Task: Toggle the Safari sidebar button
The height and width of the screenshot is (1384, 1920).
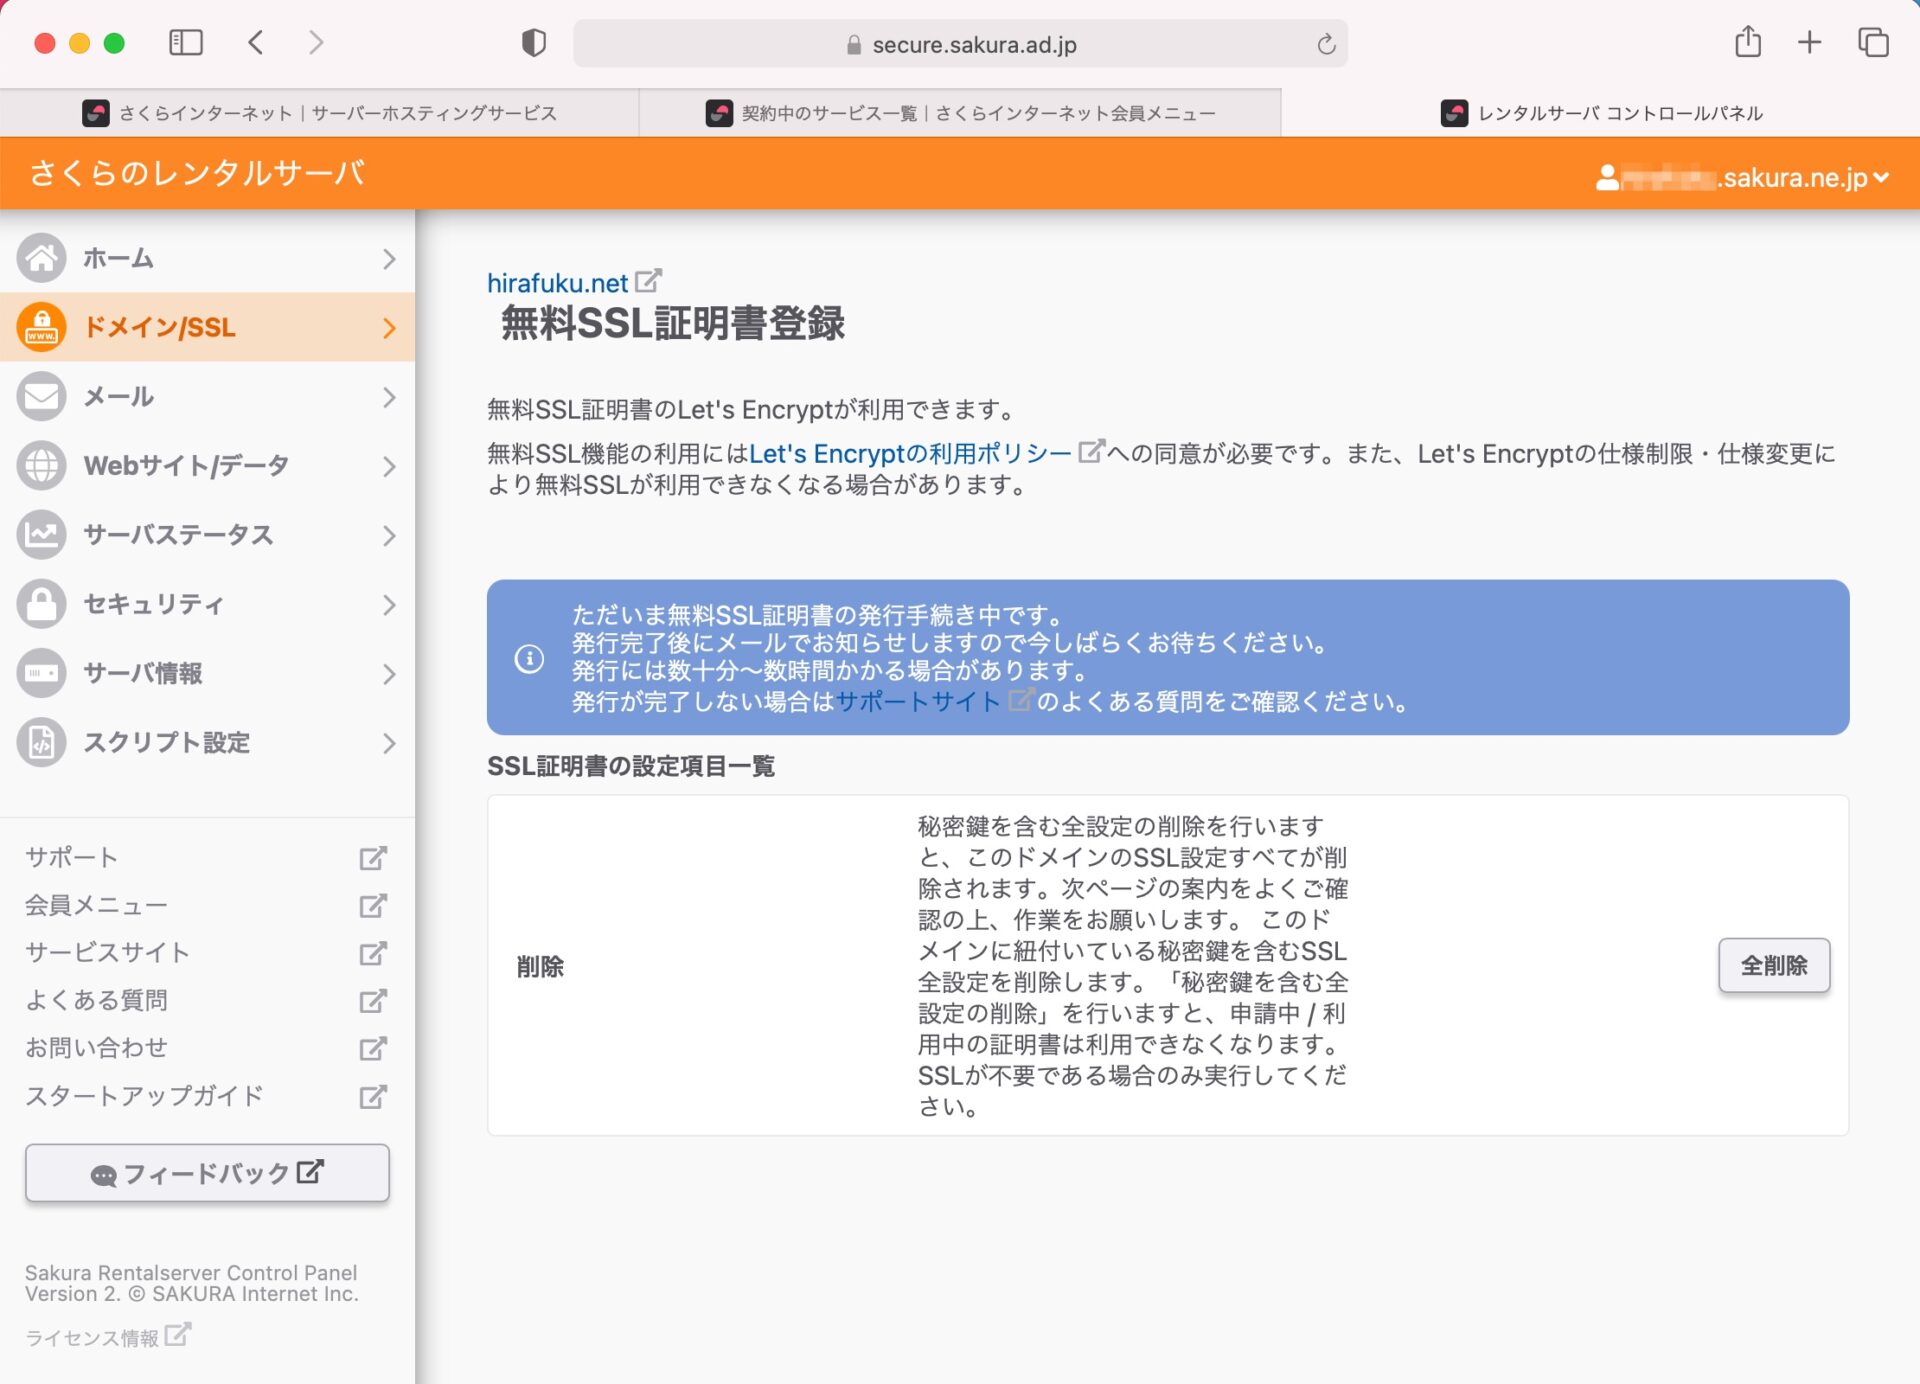Action: [x=186, y=43]
